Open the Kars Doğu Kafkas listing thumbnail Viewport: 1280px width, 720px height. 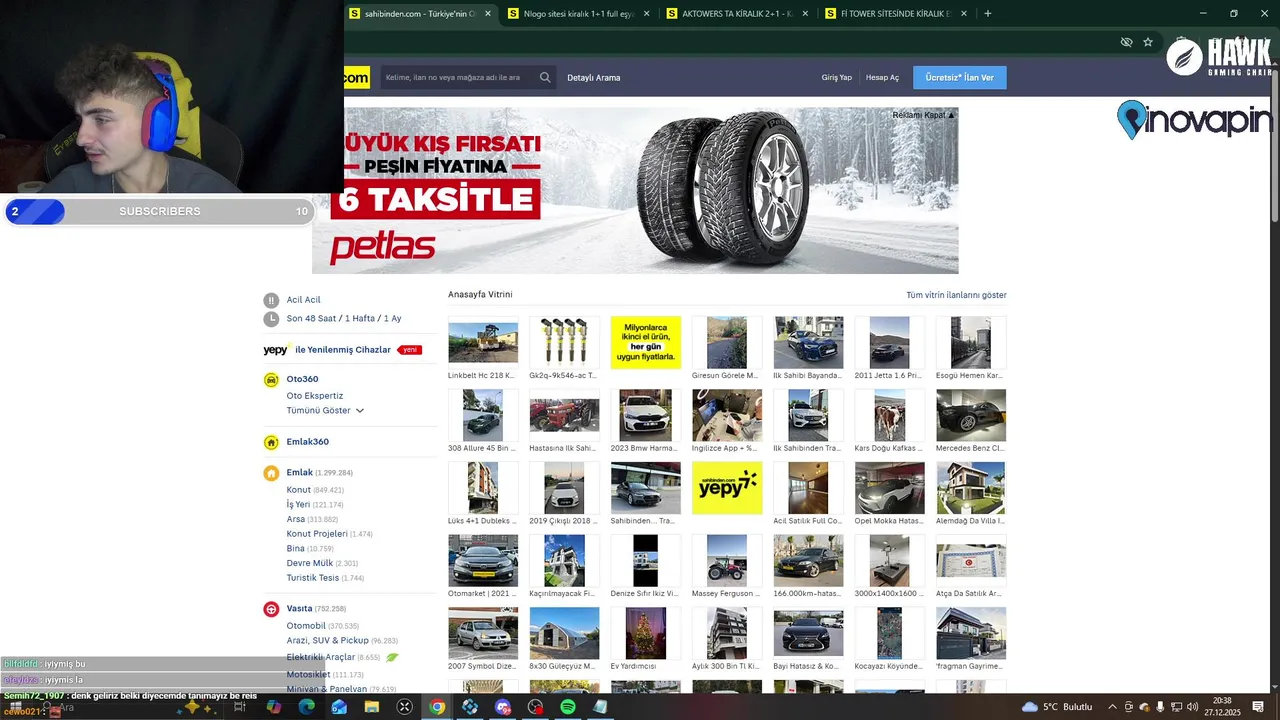(889, 415)
